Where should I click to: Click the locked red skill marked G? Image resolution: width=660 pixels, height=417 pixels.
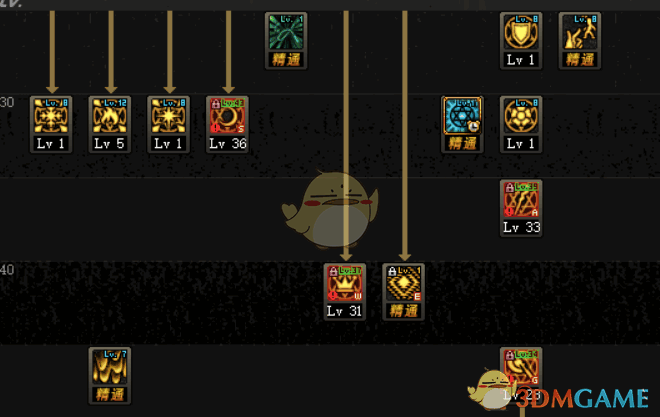521,367
